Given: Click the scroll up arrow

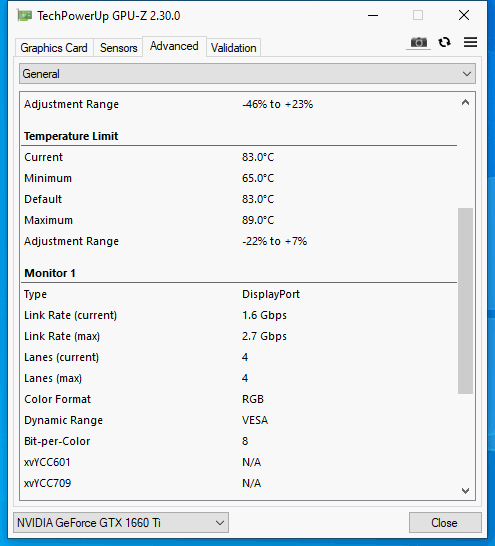Looking at the screenshot, I should [465, 102].
